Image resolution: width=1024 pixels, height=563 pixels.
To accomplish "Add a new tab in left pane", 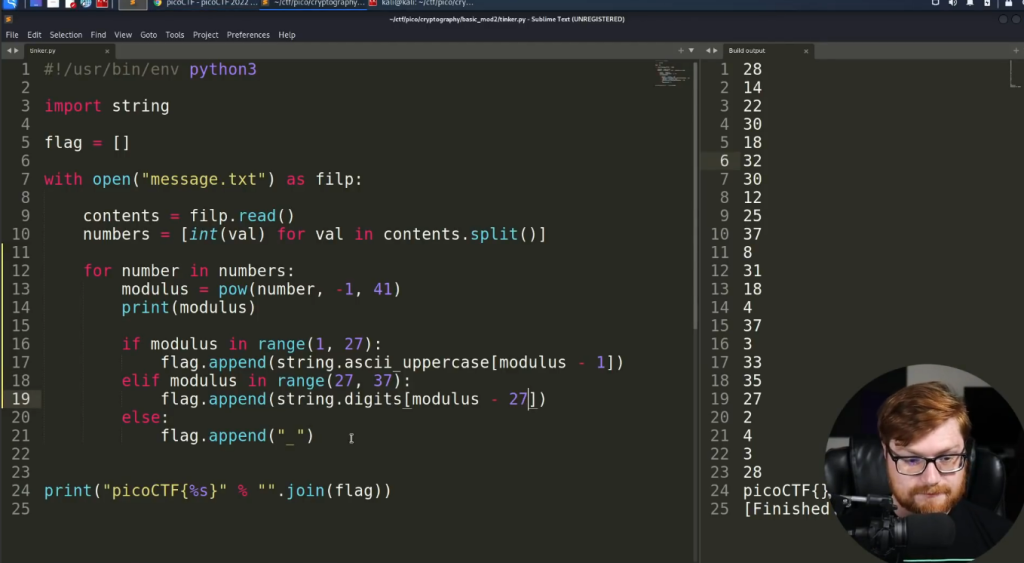I will [680, 50].
